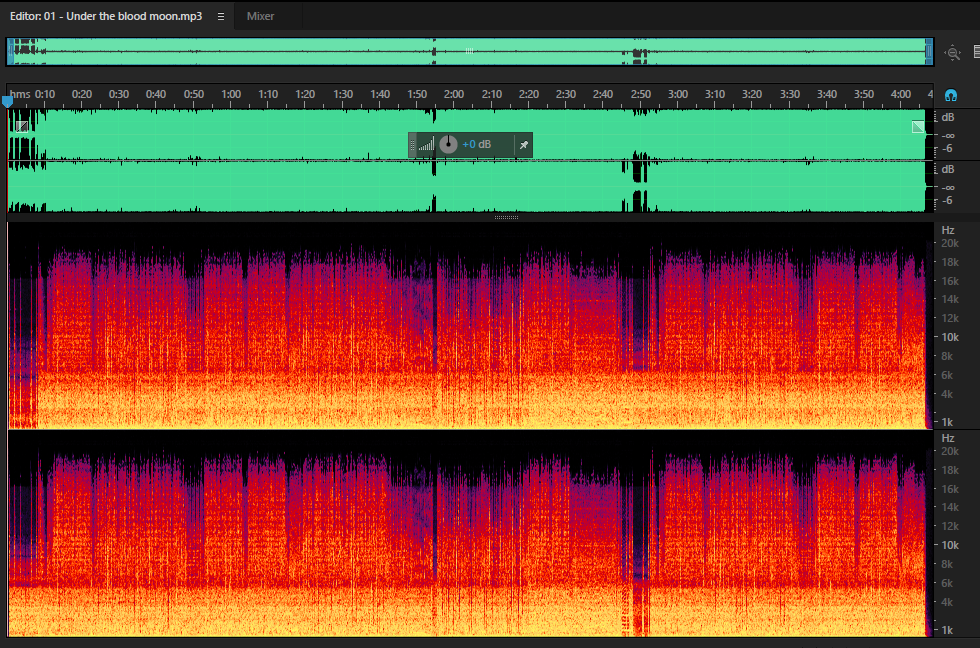Grab the HUD drag grip on its left edge

[412, 145]
